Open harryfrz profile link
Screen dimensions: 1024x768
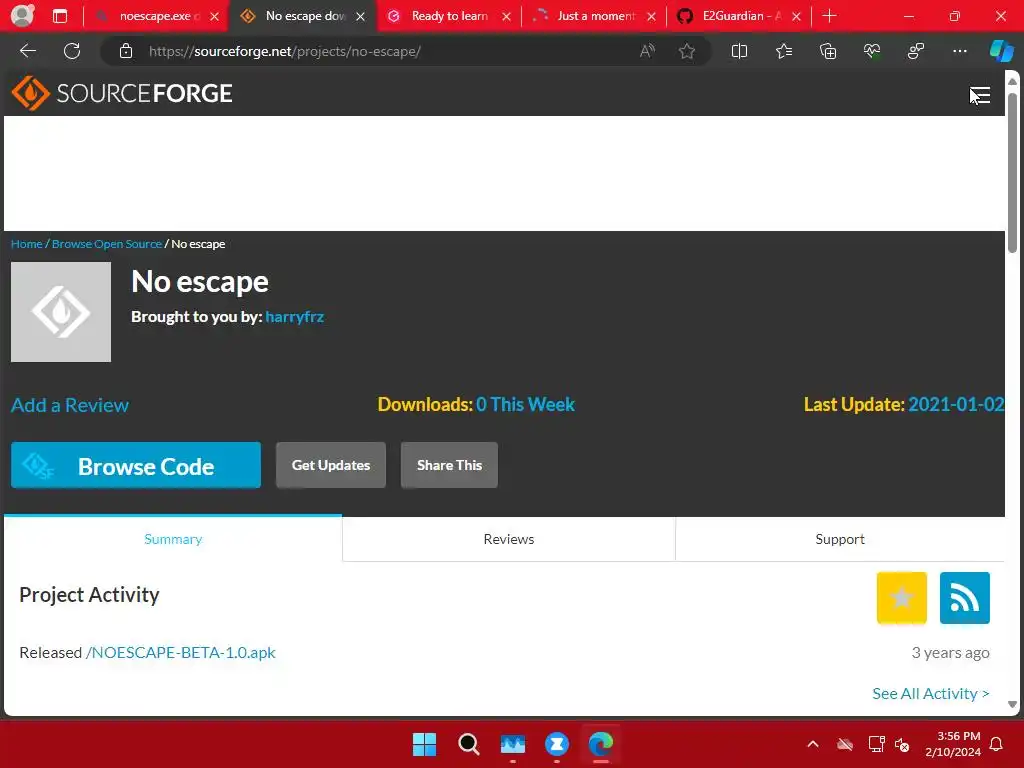295,317
